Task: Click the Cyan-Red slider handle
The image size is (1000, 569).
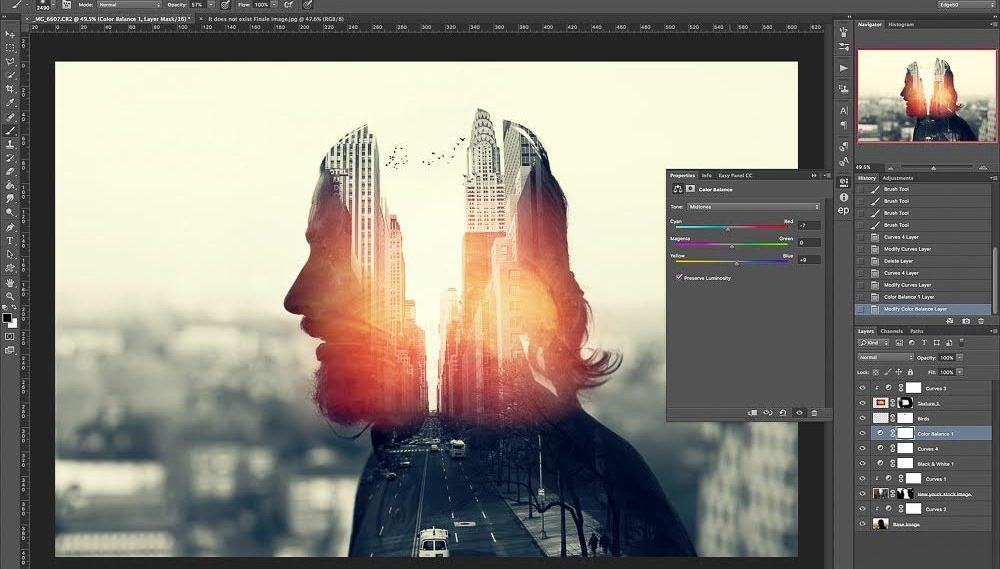Action: point(727,228)
